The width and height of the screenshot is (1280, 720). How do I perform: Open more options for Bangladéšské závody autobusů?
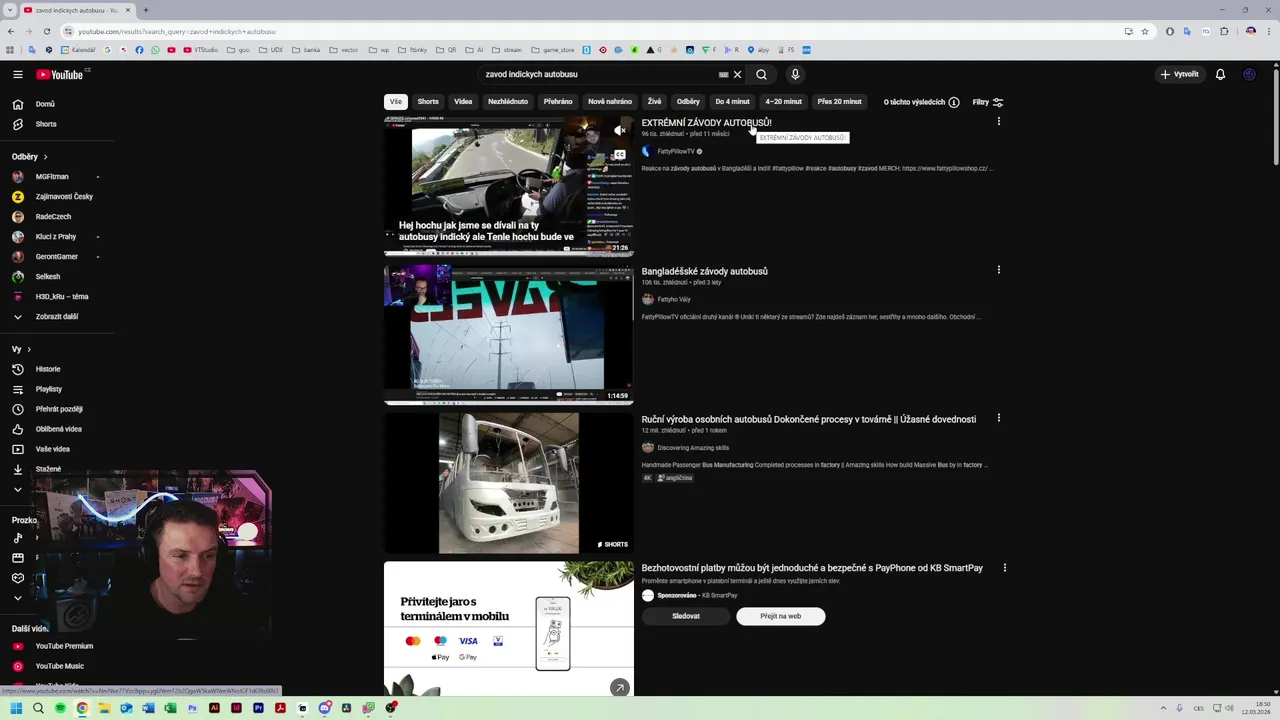click(x=998, y=269)
